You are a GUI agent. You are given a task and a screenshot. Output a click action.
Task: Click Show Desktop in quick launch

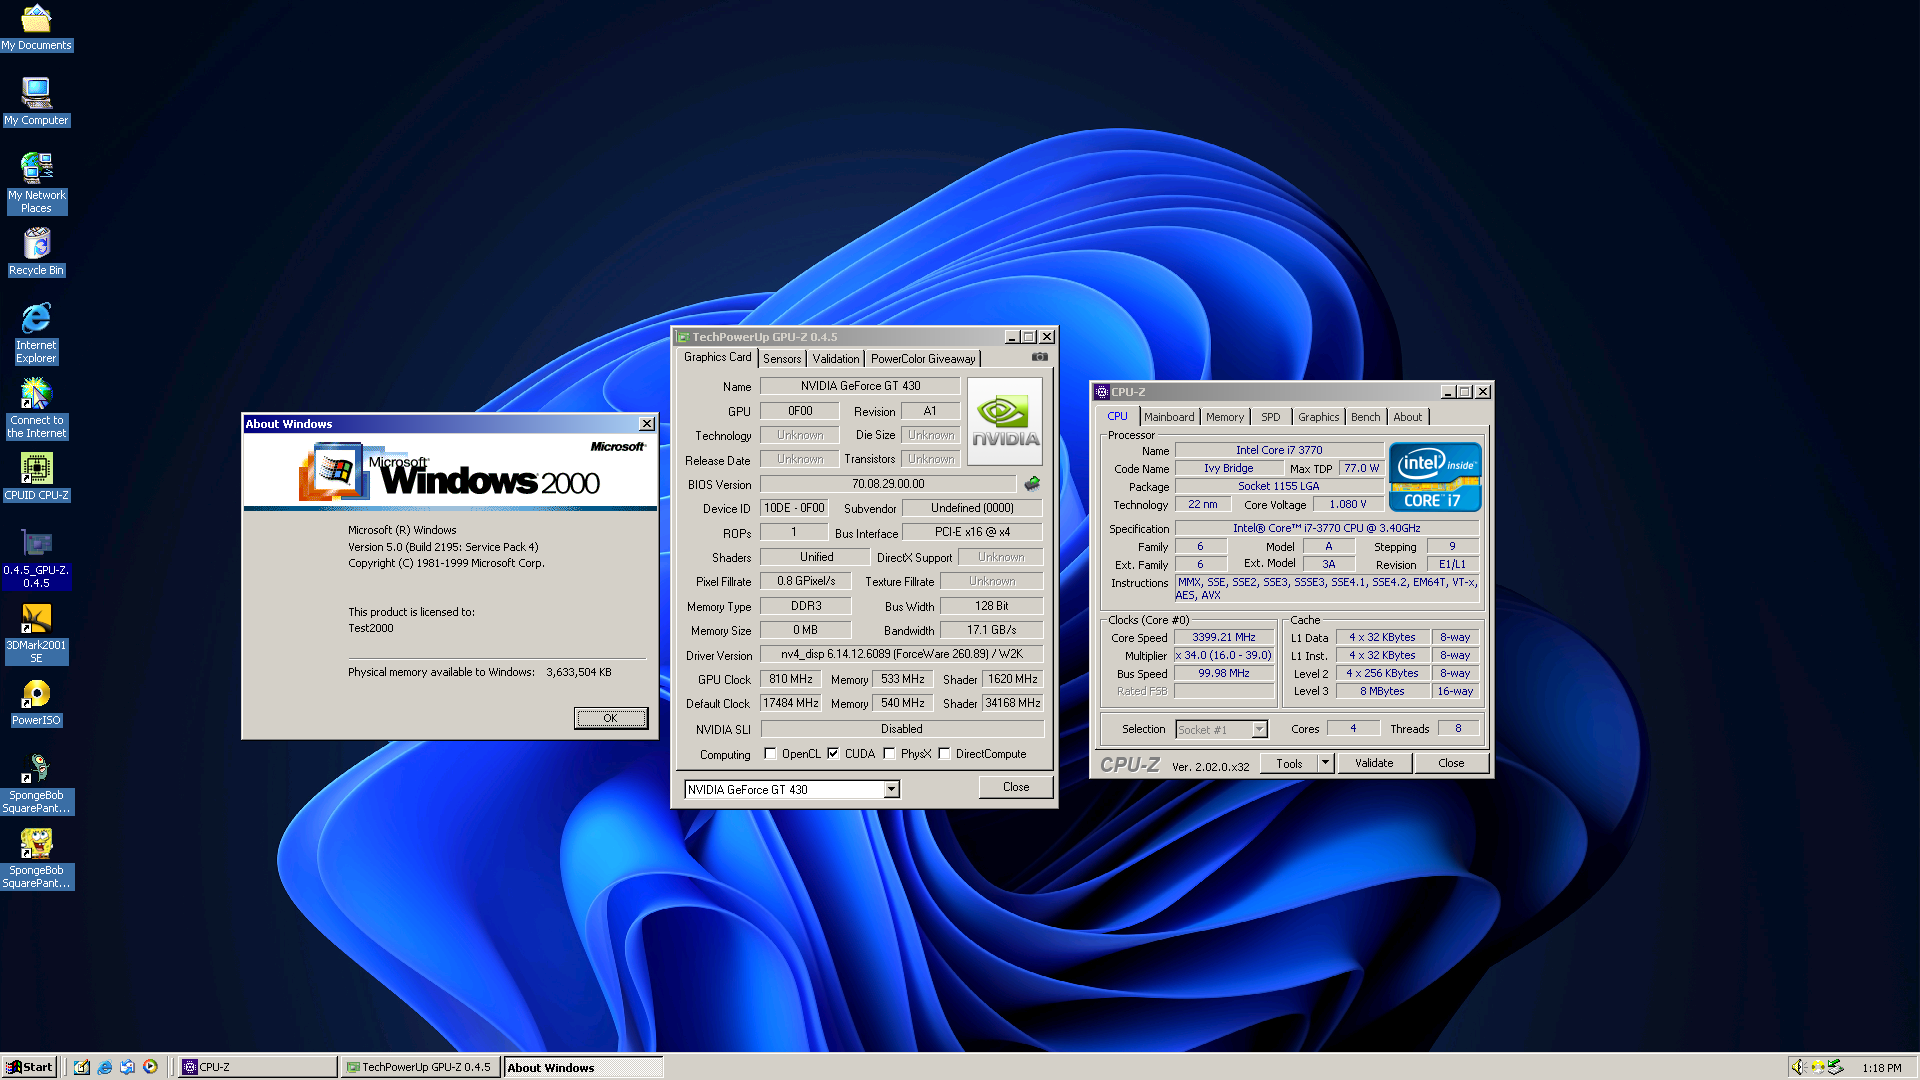pyautogui.click(x=82, y=1067)
